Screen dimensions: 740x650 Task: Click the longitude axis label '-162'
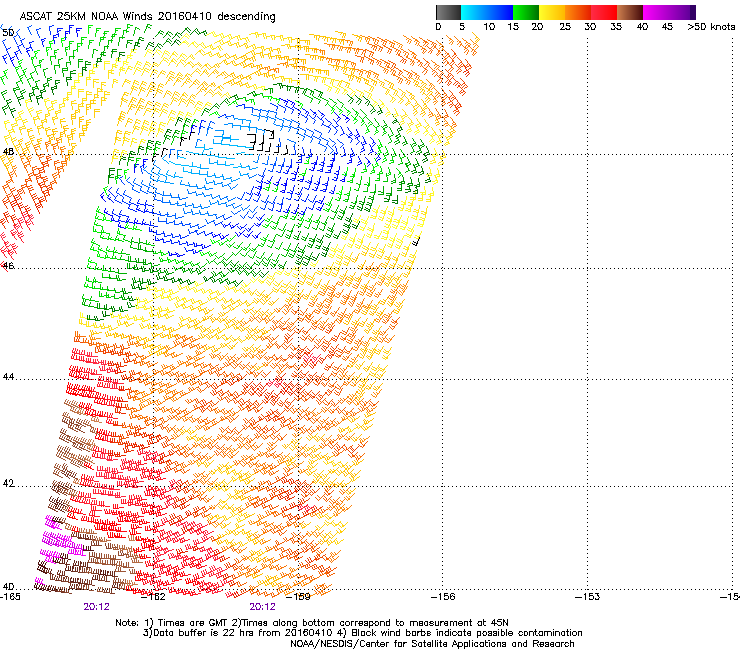pos(154,597)
